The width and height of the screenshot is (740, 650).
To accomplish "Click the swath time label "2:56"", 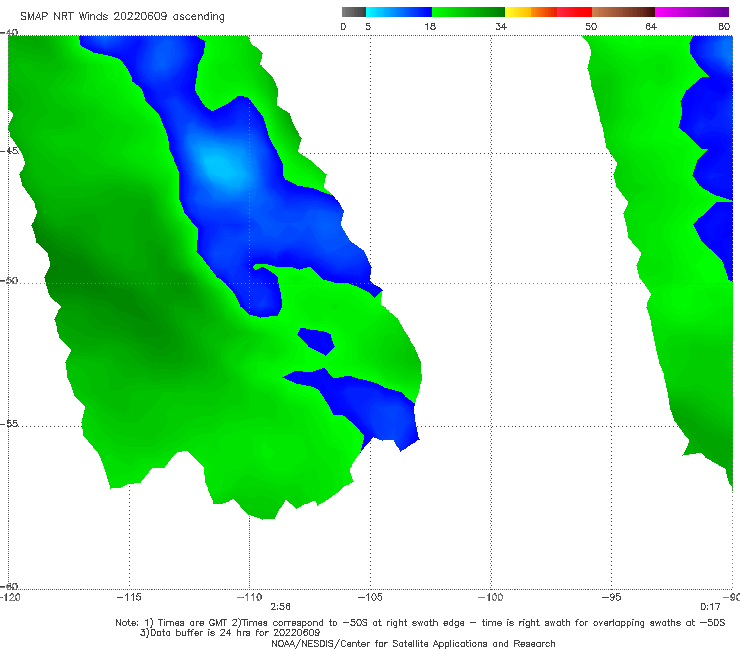I will coord(280,607).
